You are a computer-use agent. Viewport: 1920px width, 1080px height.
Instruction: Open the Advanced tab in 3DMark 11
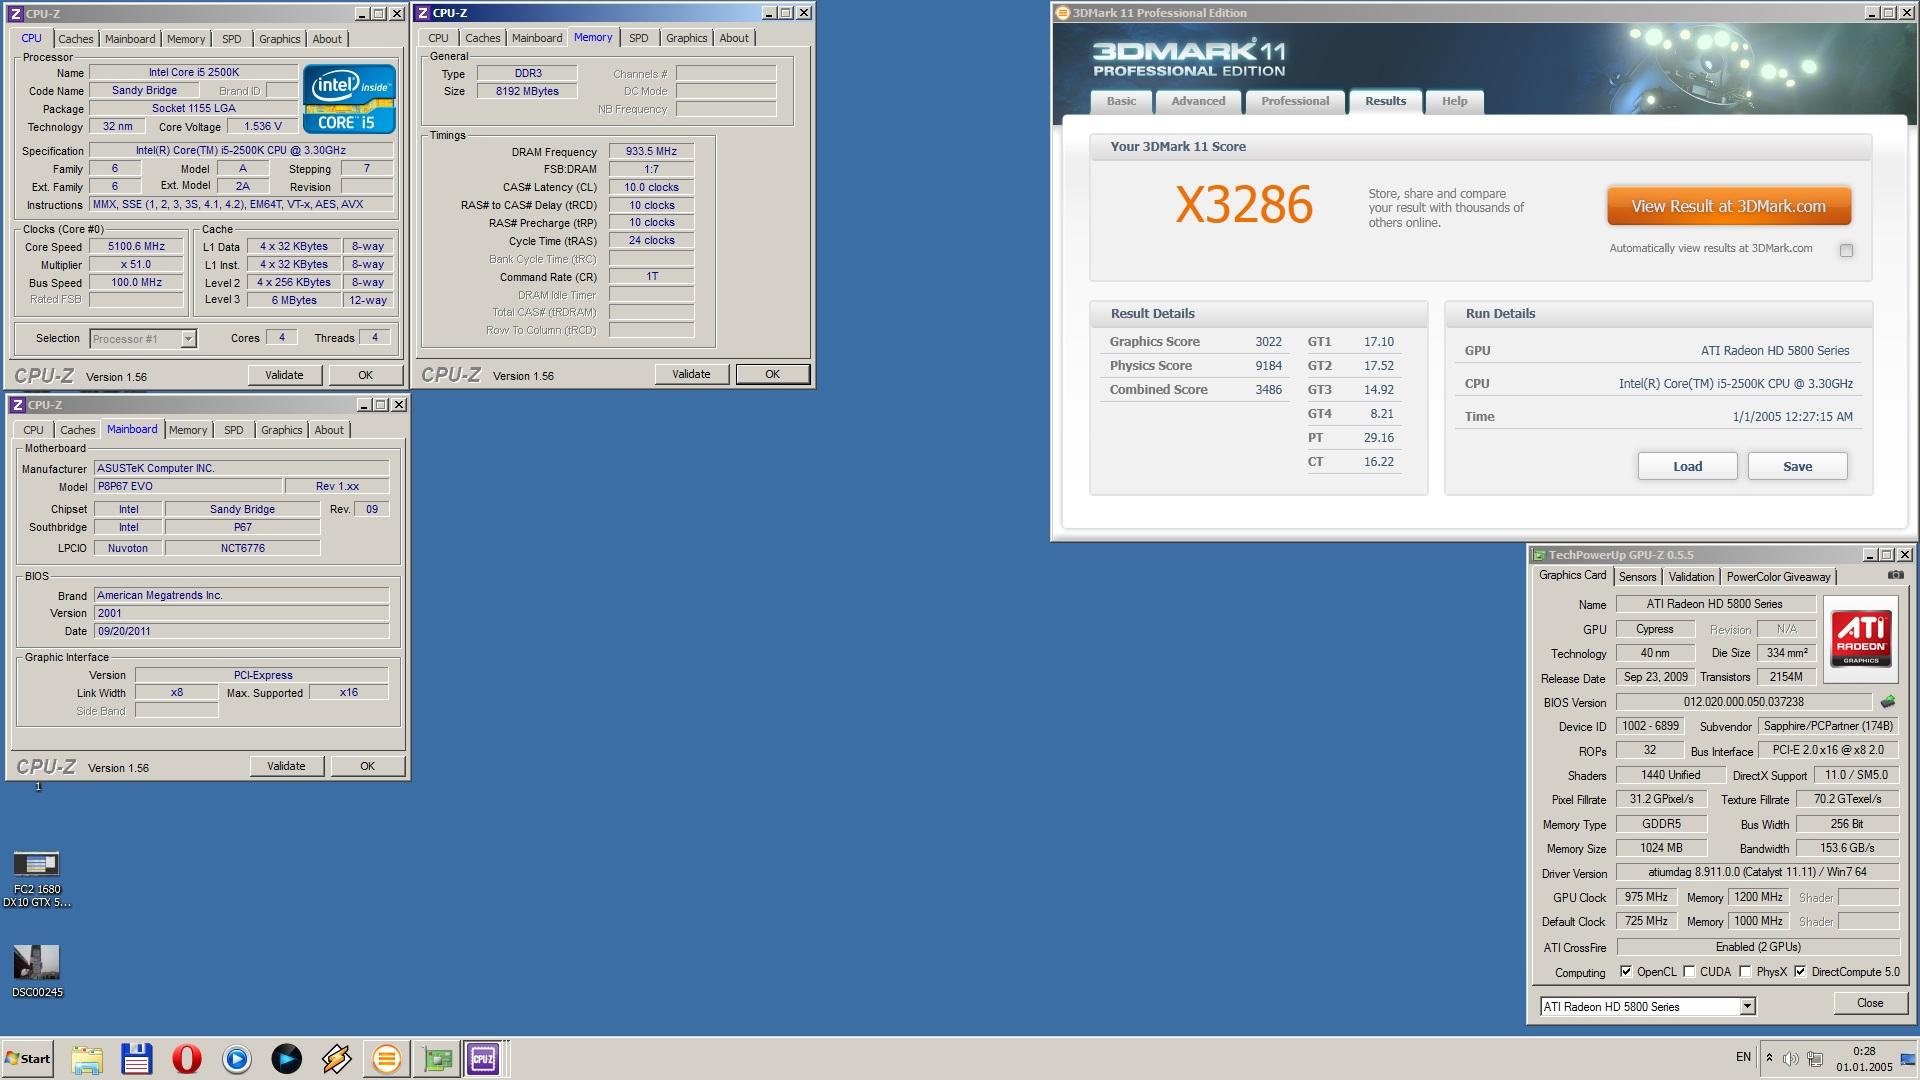(x=1198, y=101)
